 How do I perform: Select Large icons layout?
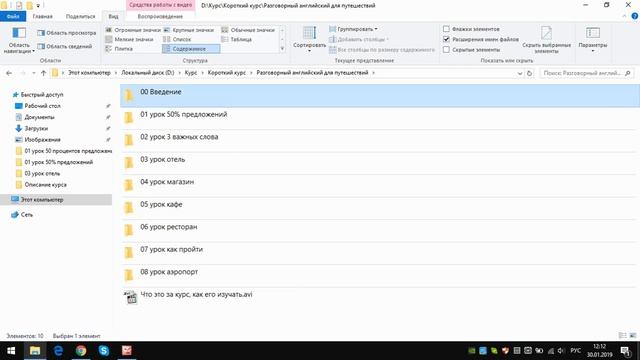[x=189, y=30]
